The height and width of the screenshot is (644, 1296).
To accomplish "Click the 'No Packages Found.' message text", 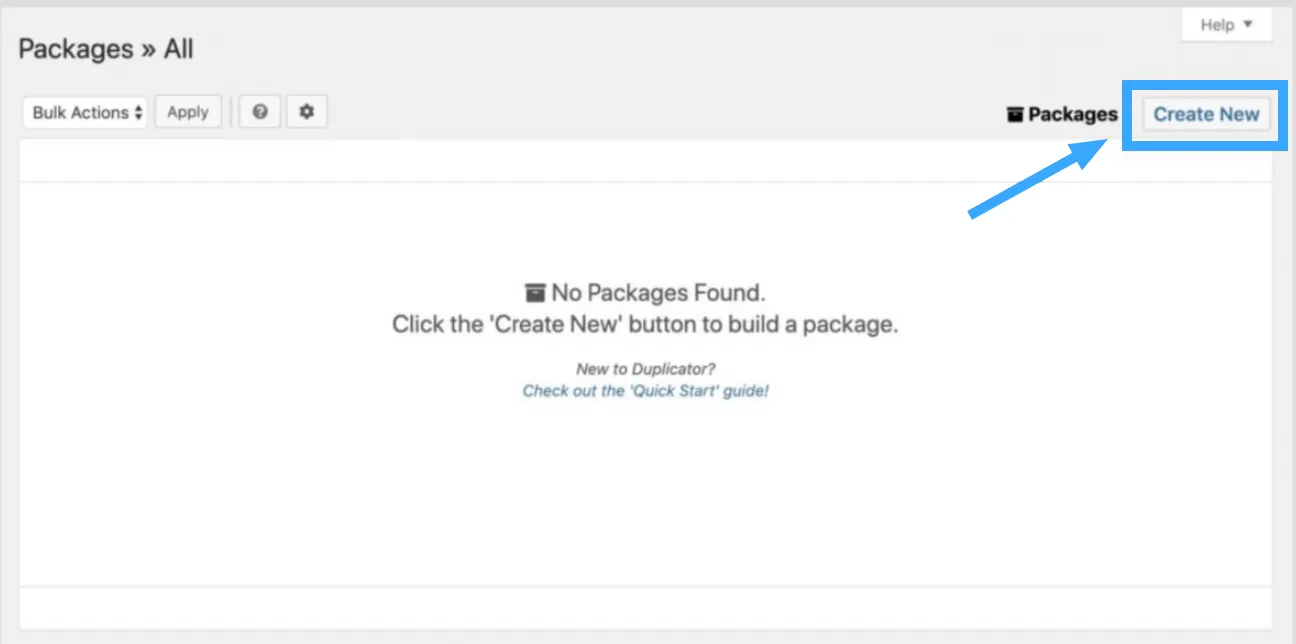I will (658, 293).
